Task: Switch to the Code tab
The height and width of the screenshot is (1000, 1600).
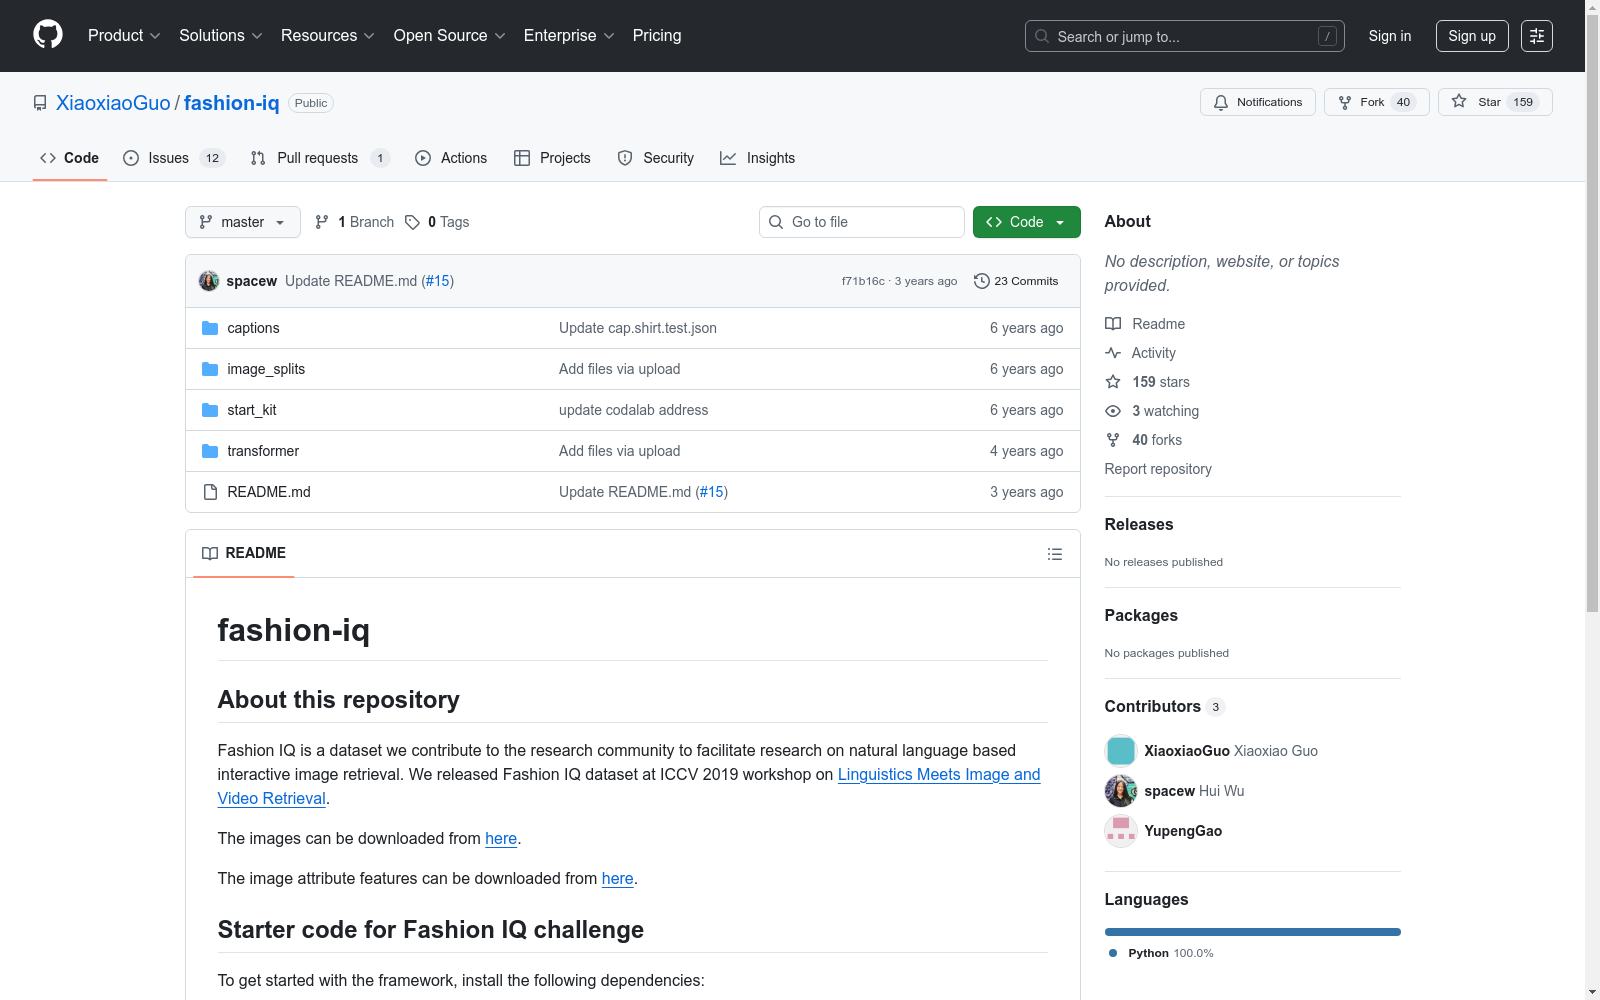Action: [x=70, y=158]
